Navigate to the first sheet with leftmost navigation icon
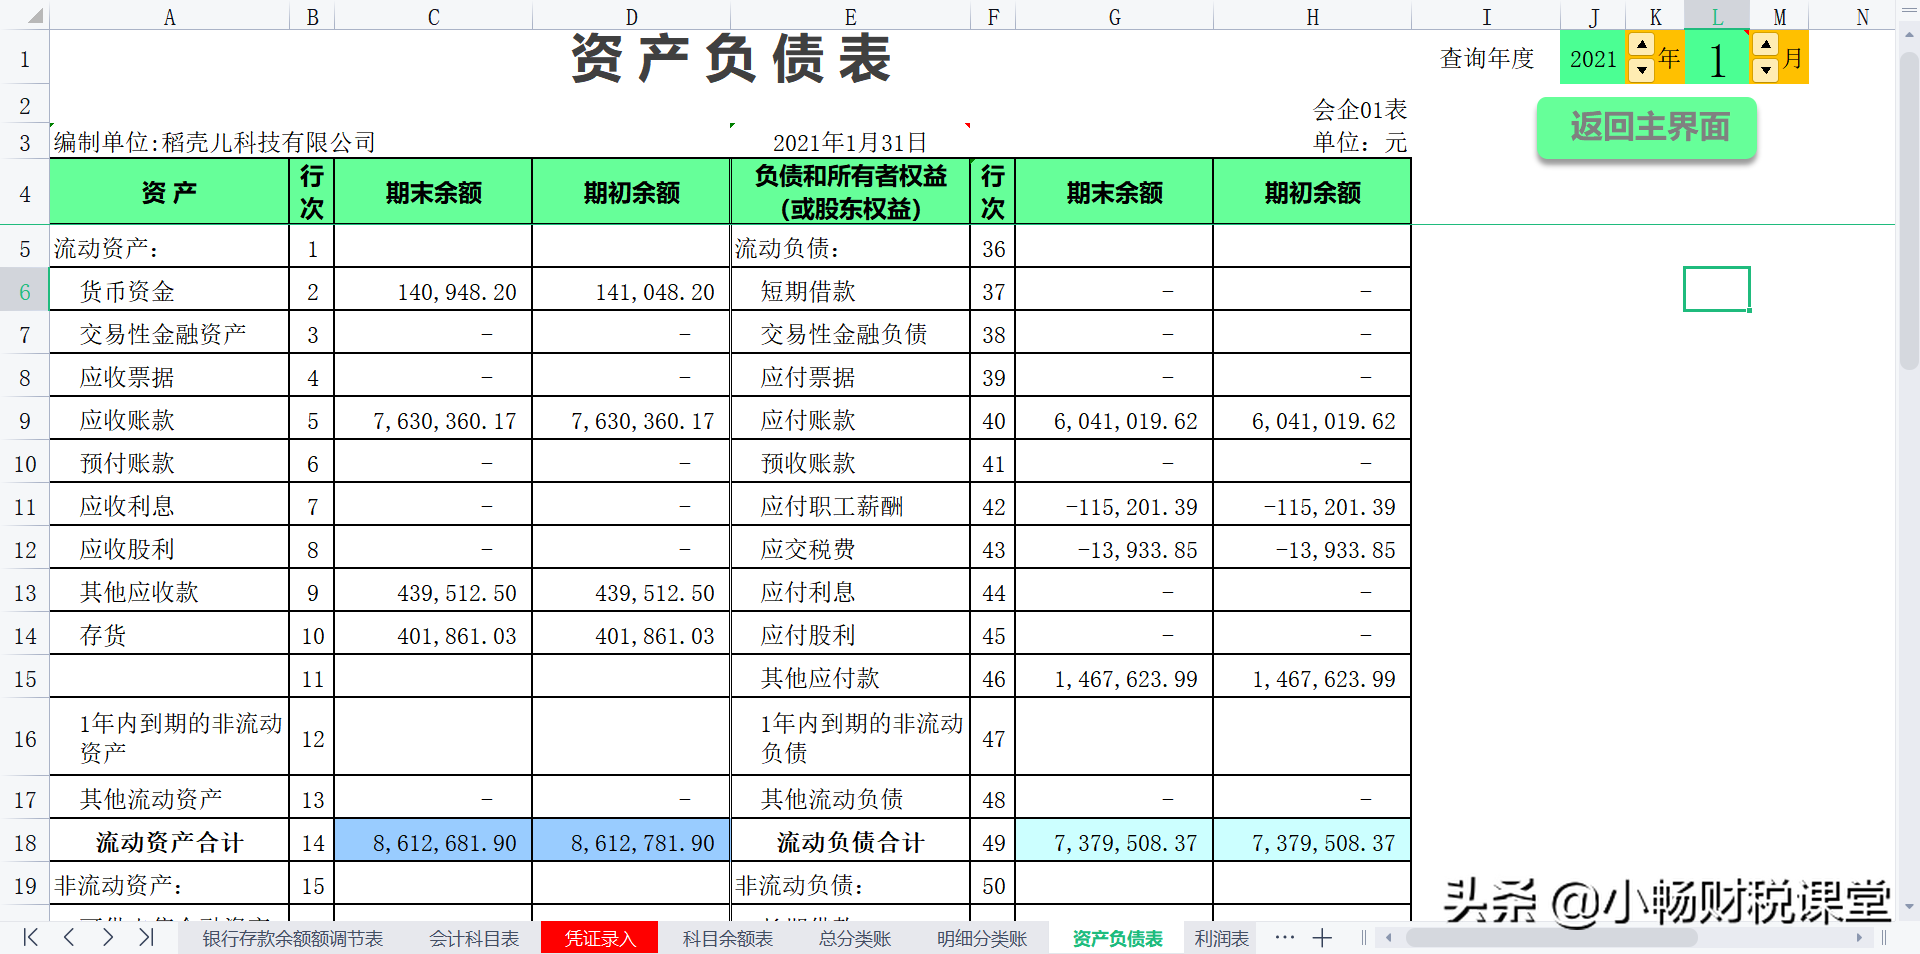 (30, 938)
